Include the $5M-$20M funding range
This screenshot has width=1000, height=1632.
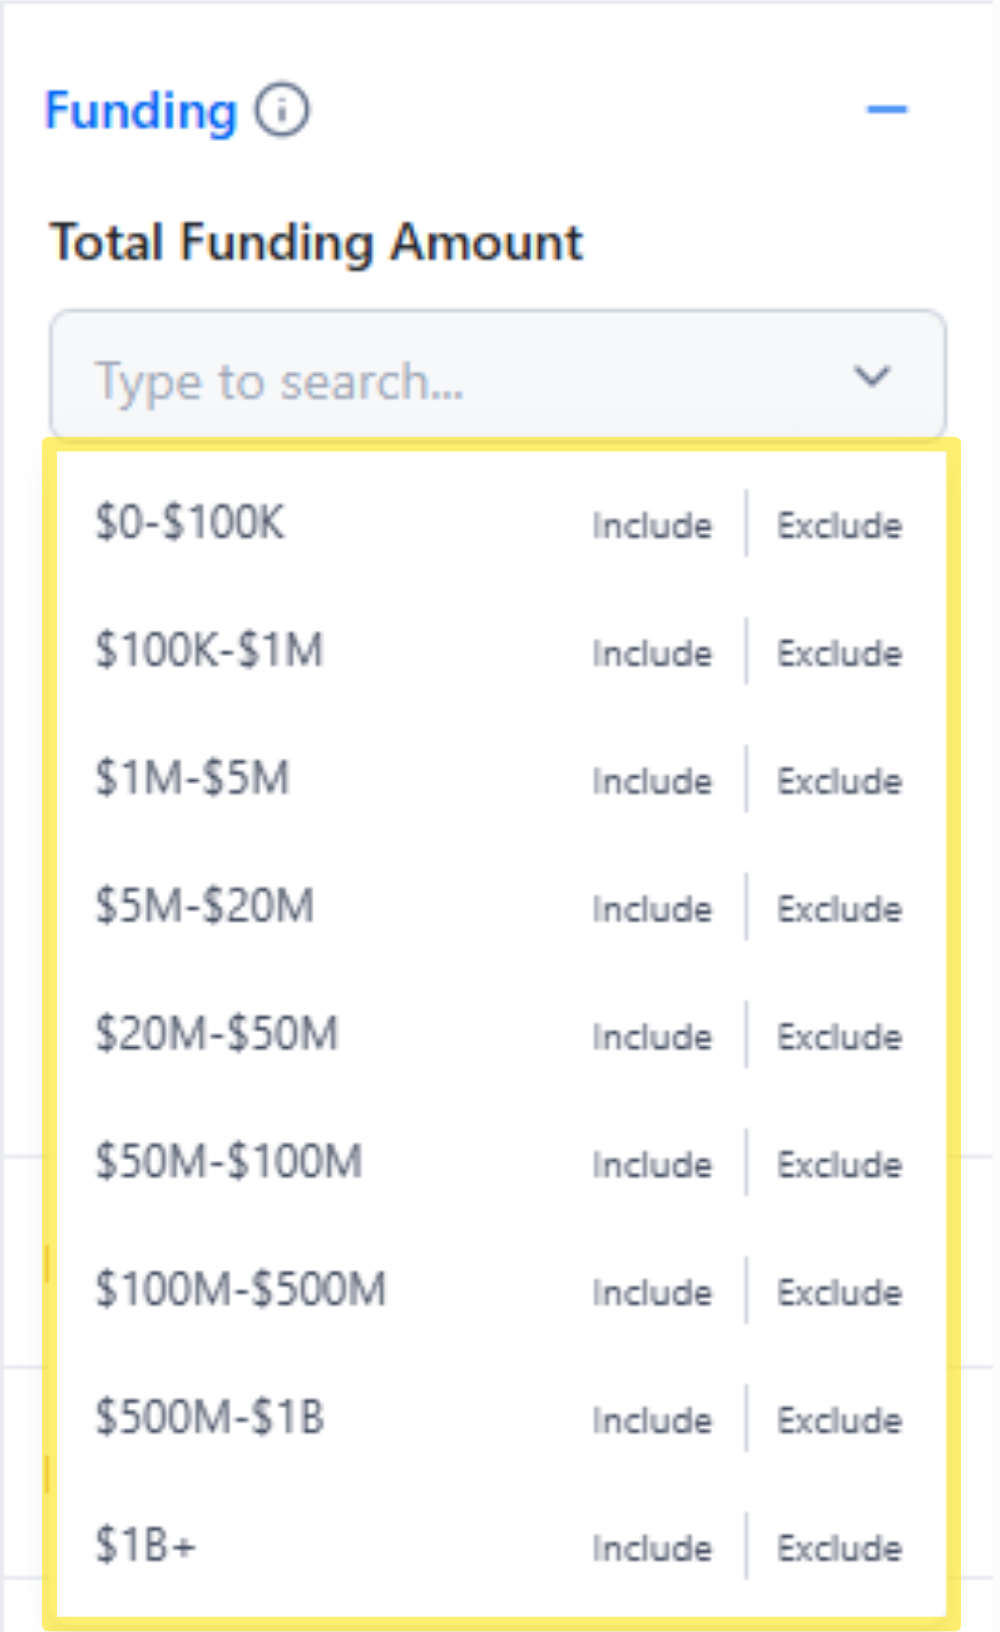651,909
